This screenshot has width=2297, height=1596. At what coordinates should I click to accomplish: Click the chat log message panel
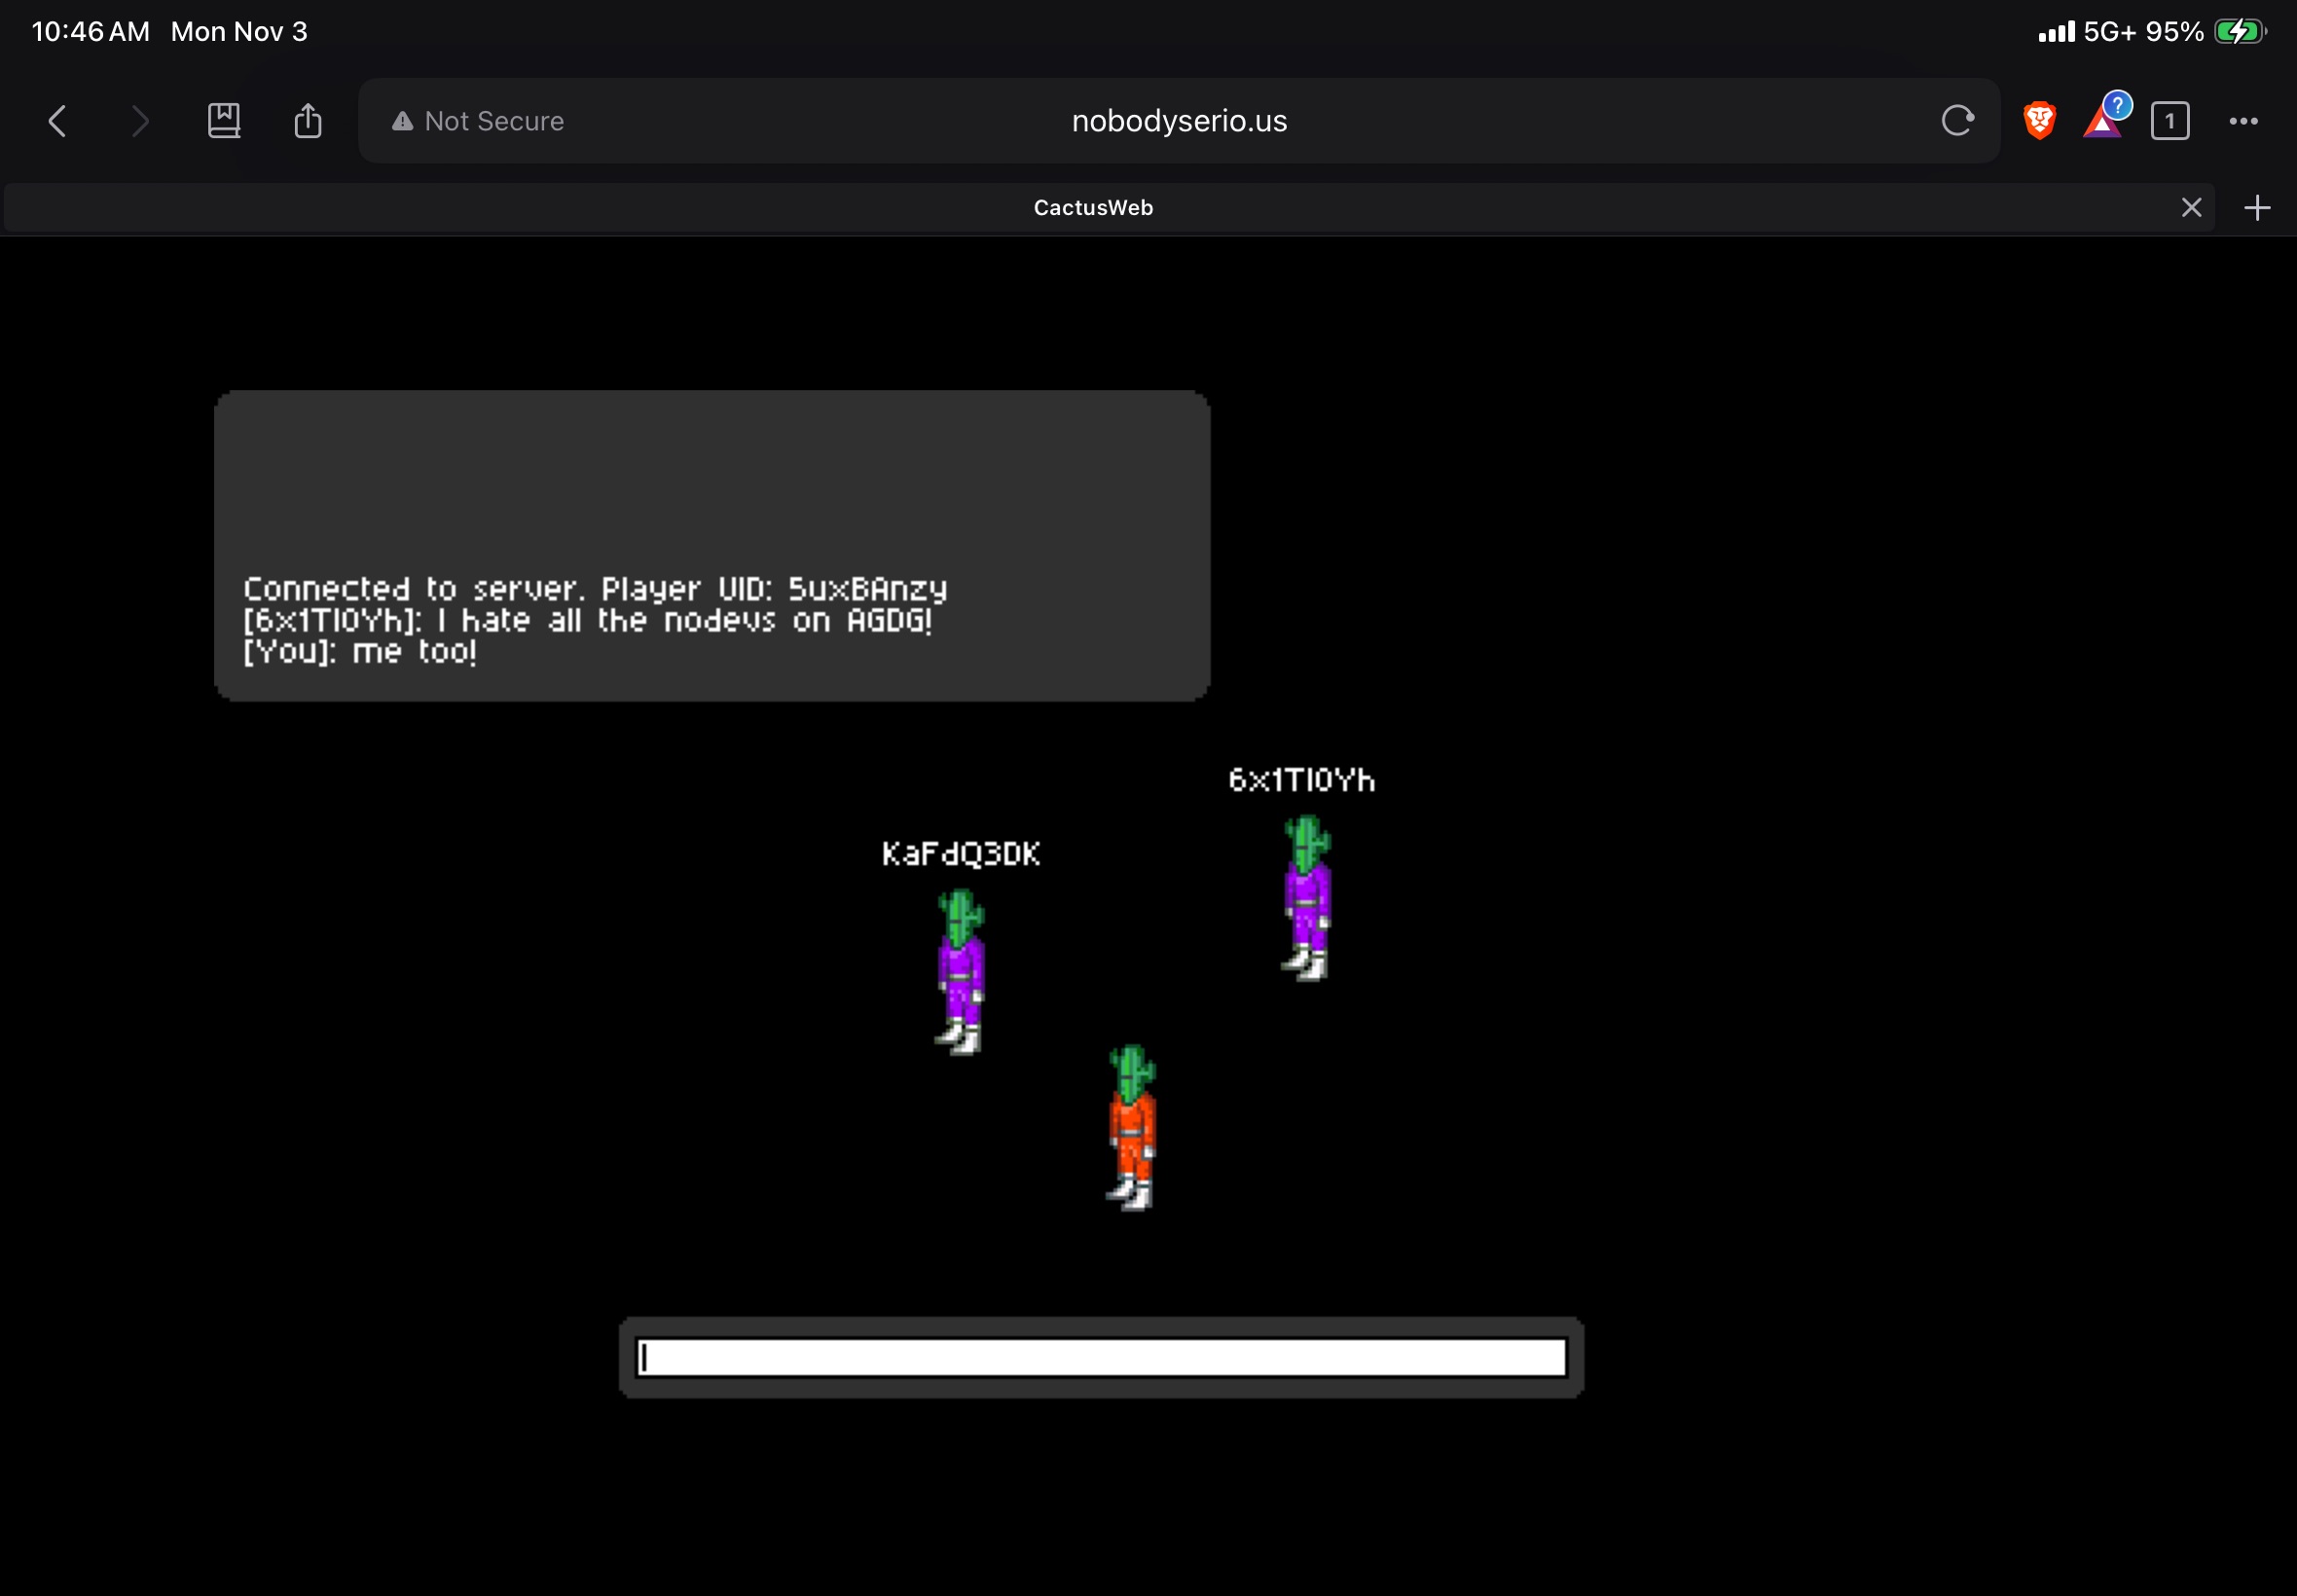pyautogui.click(x=712, y=545)
